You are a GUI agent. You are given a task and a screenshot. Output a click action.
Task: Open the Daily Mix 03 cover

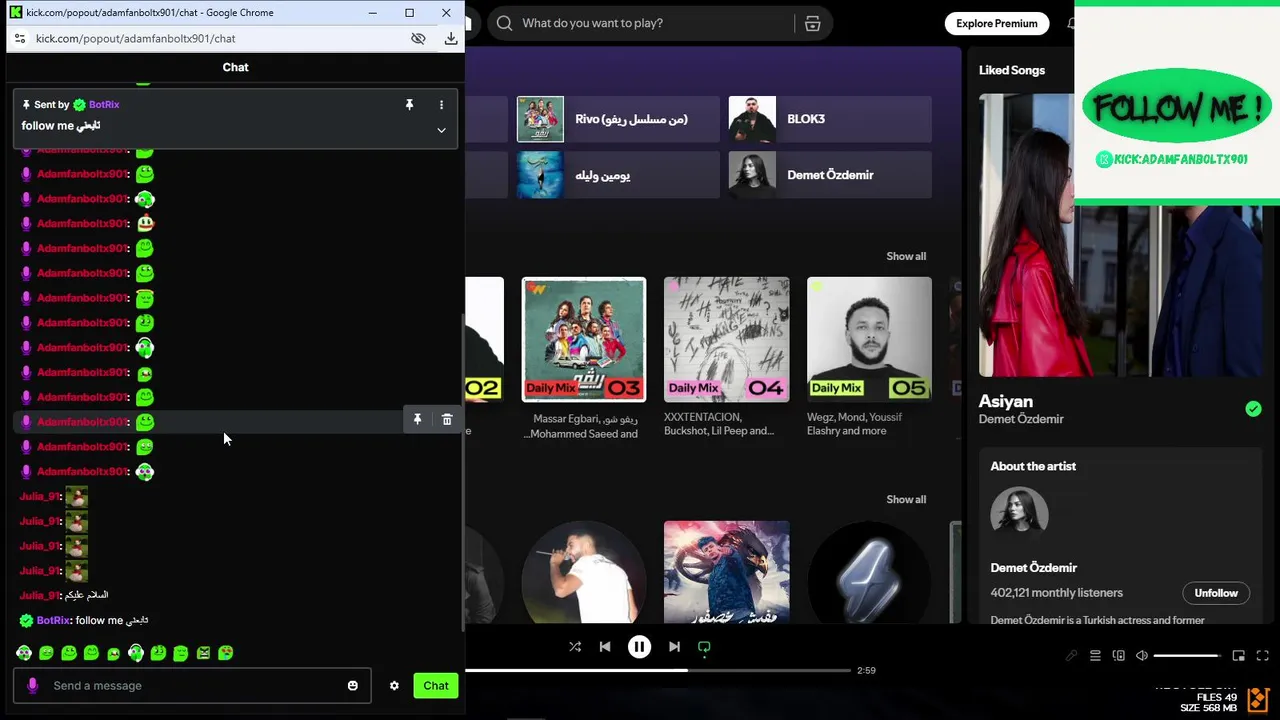584,339
